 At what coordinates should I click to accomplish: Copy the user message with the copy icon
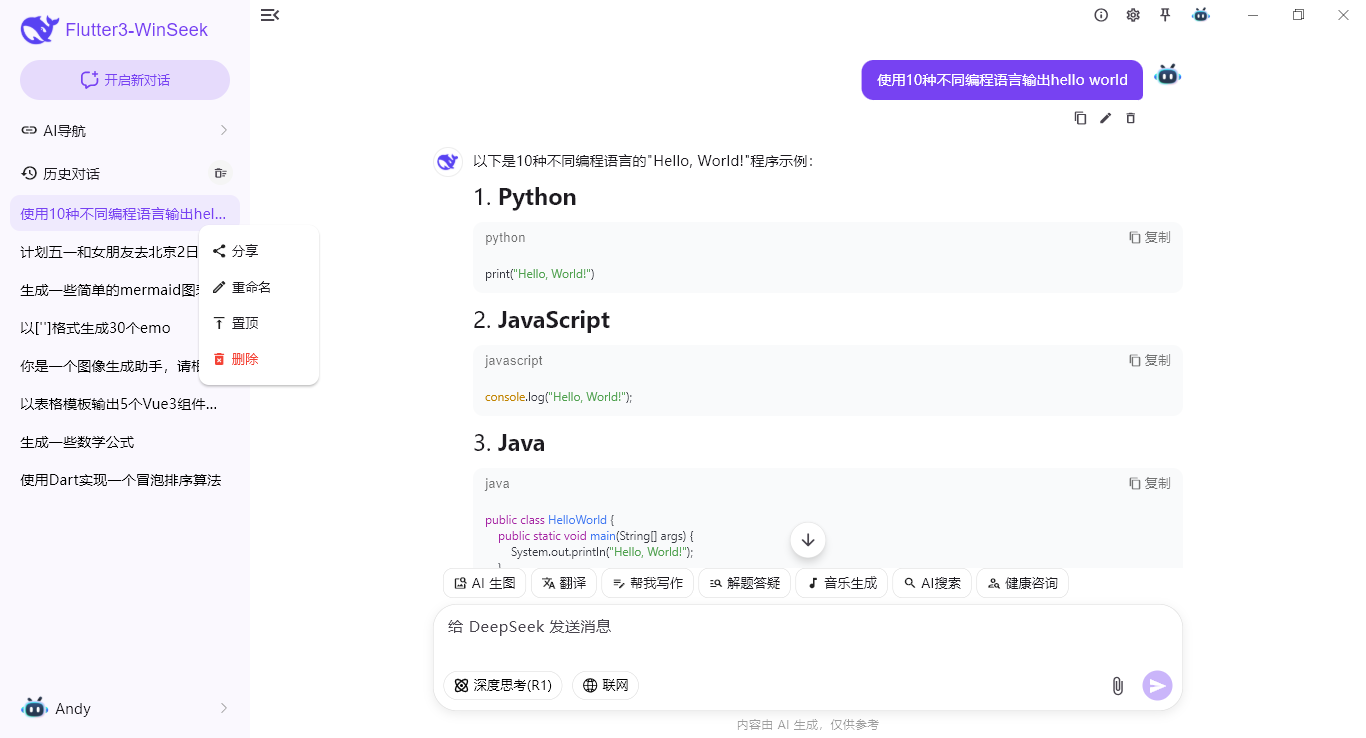[1080, 118]
